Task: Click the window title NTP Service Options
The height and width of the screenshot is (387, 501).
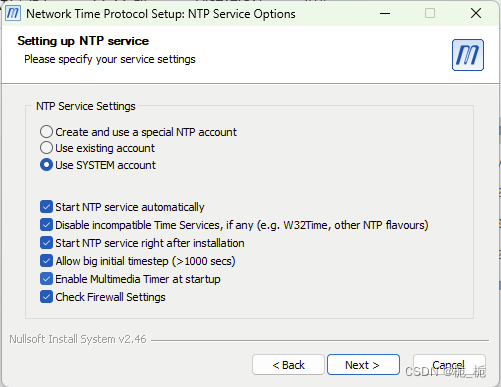Action: [x=161, y=14]
